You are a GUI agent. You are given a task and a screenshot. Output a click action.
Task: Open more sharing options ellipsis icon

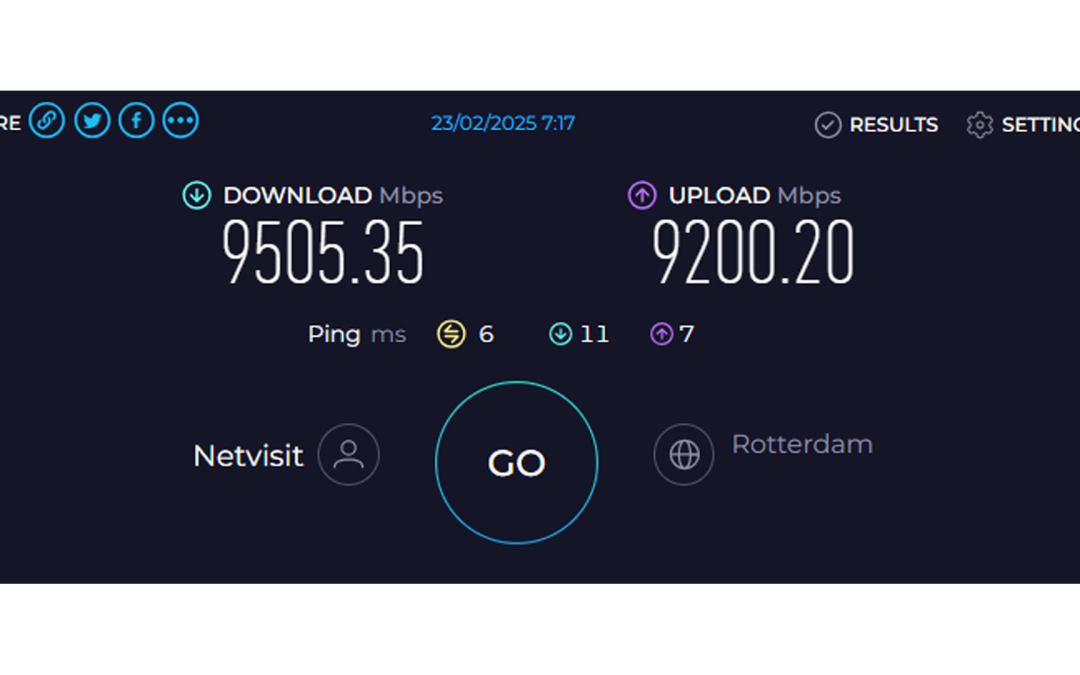click(181, 121)
